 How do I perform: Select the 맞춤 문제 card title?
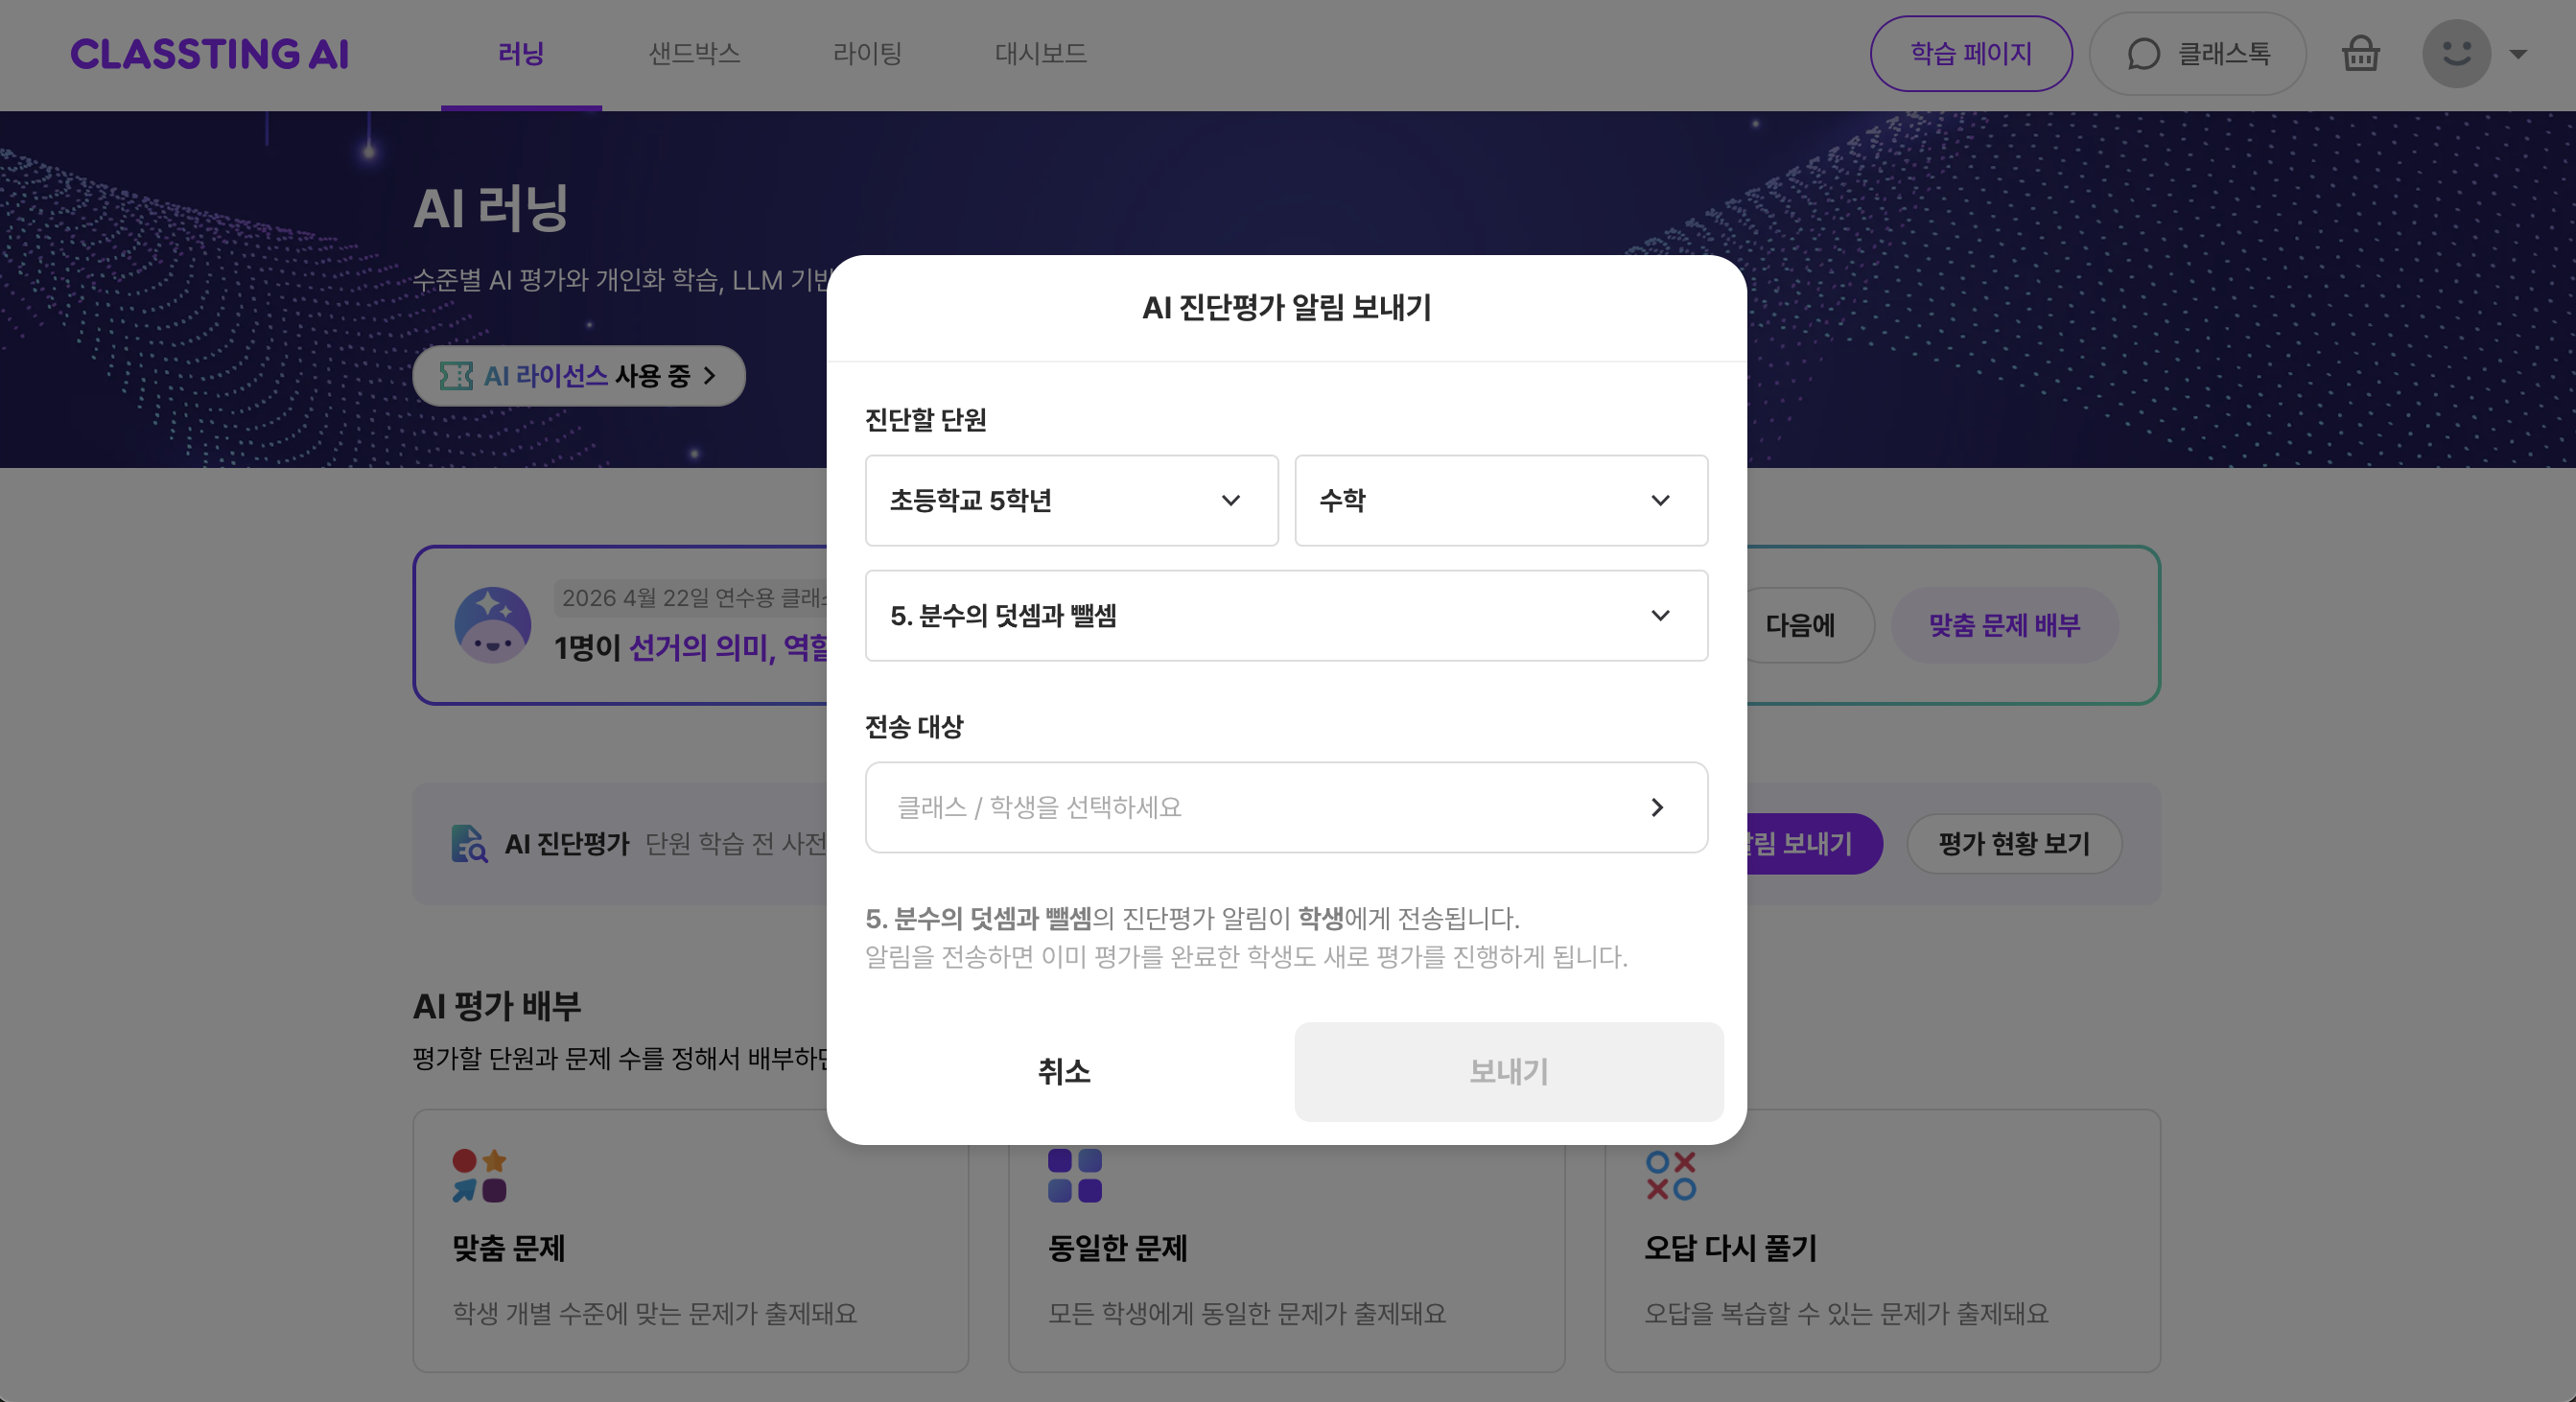508,1248
